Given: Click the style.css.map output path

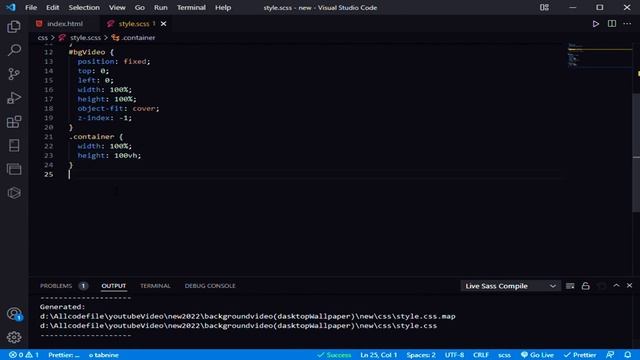Looking at the screenshot, I should (x=247, y=316).
